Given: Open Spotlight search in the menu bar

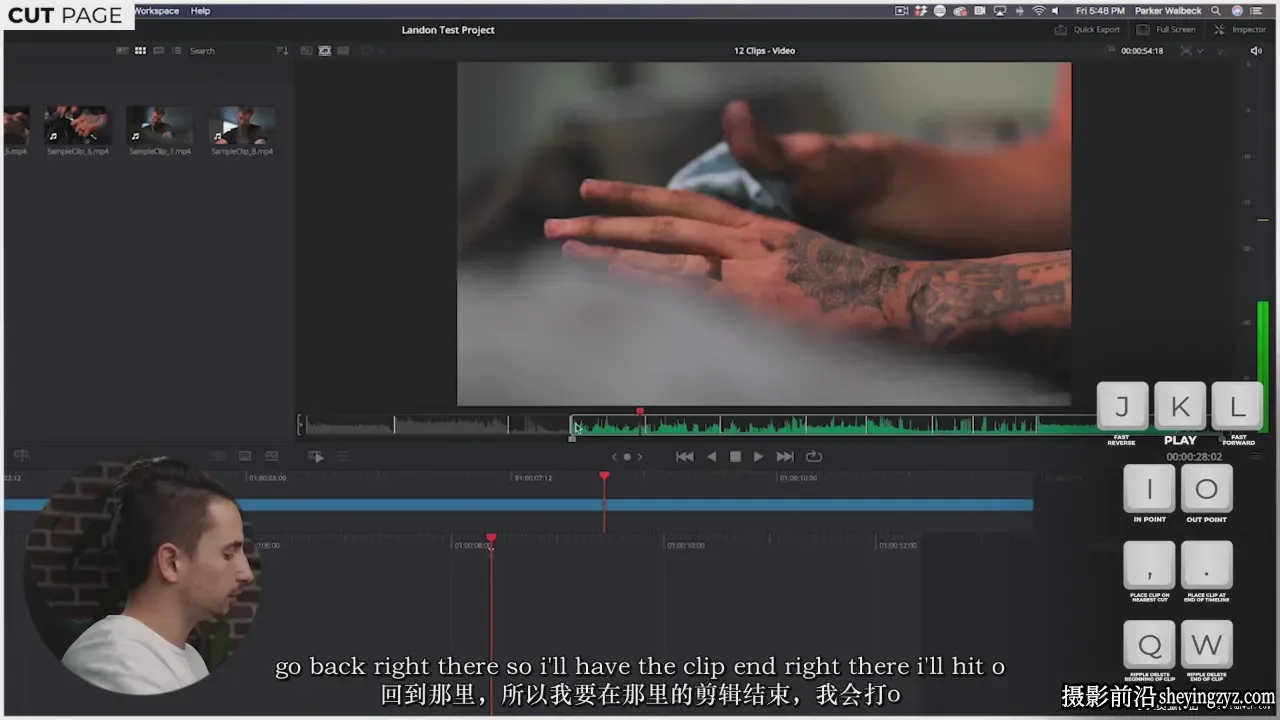Looking at the screenshot, I should (1216, 11).
